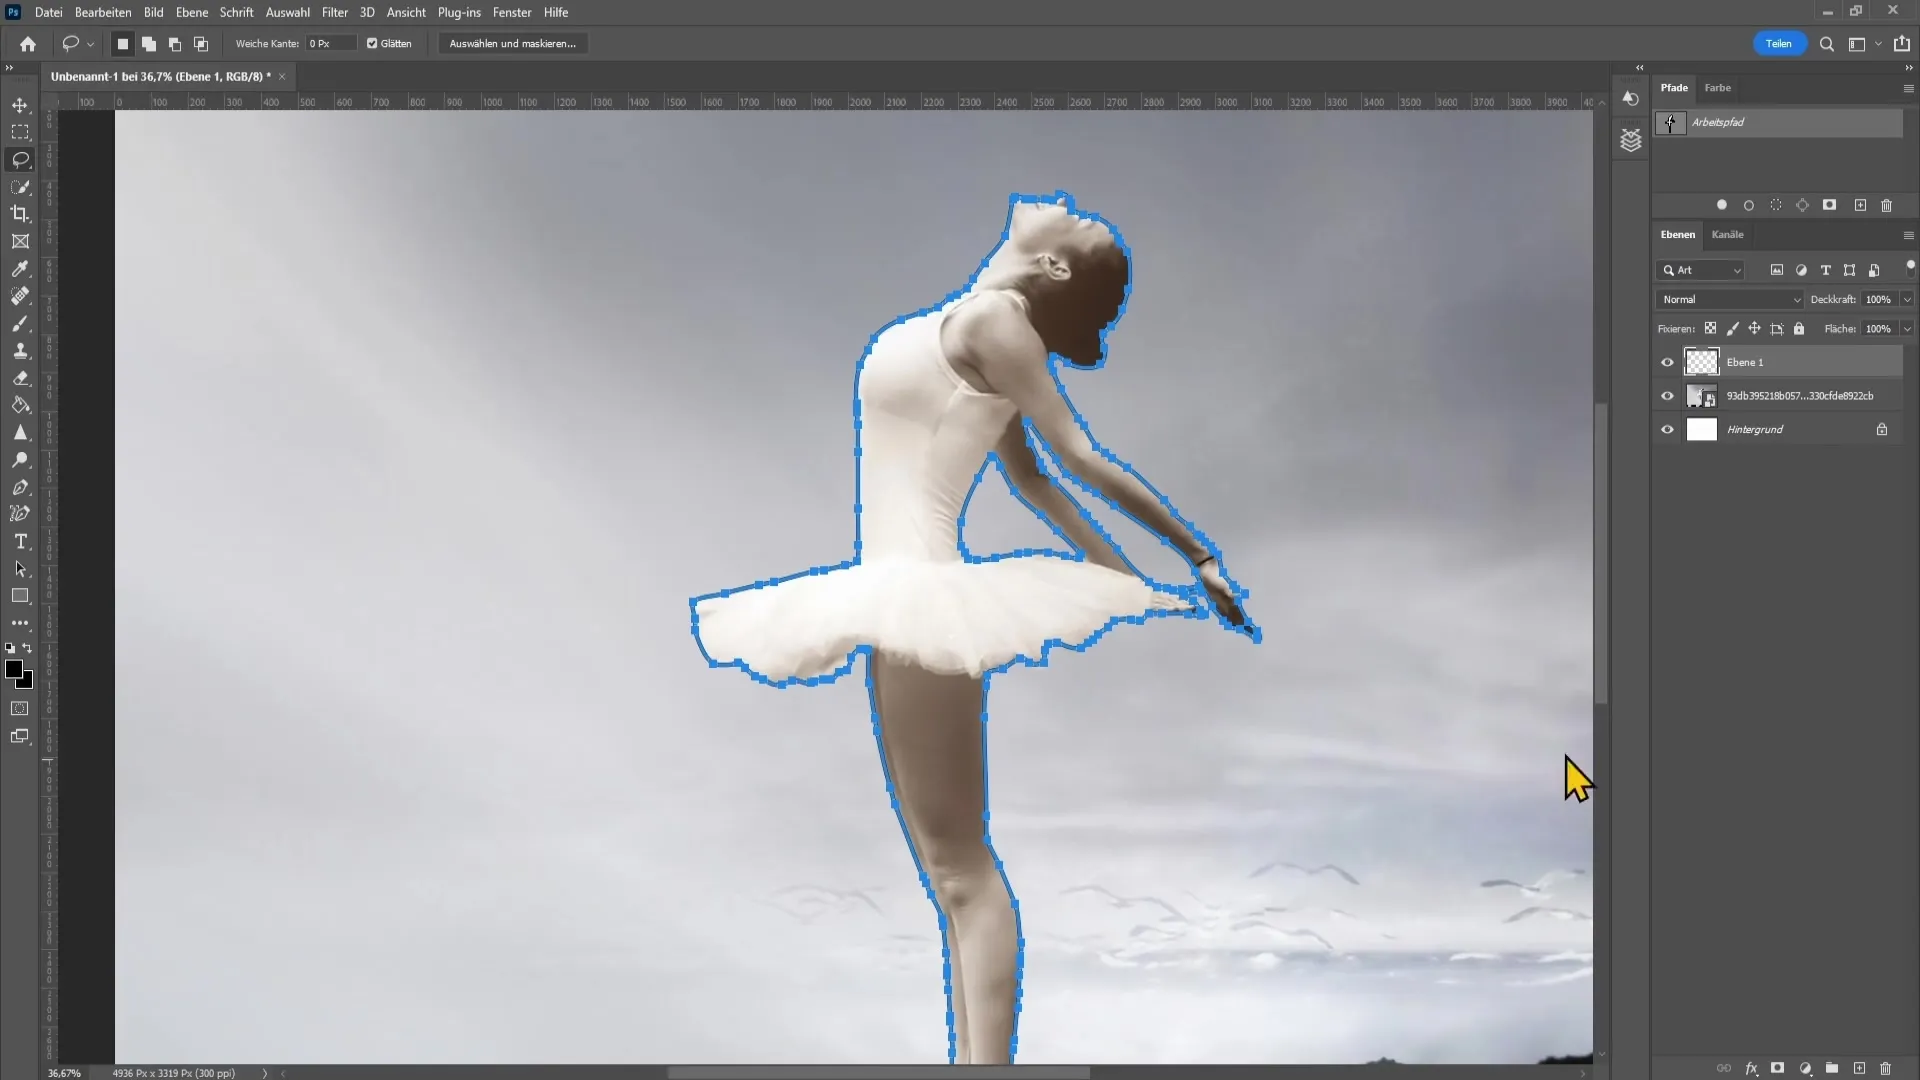Click the Teilen button

pyautogui.click(x=1778, y=44)
